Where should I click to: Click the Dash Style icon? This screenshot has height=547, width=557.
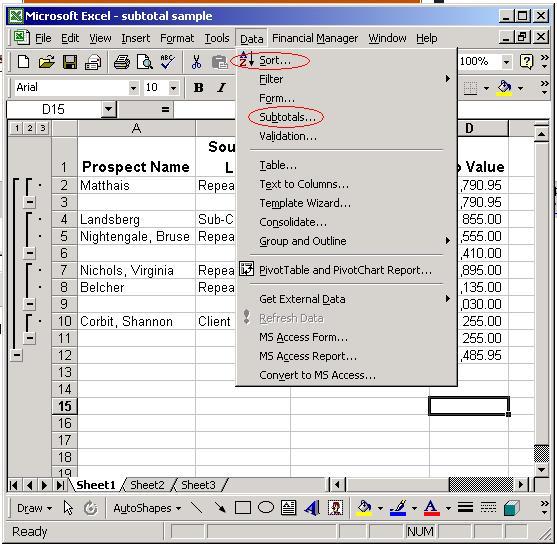pos(488,508)
